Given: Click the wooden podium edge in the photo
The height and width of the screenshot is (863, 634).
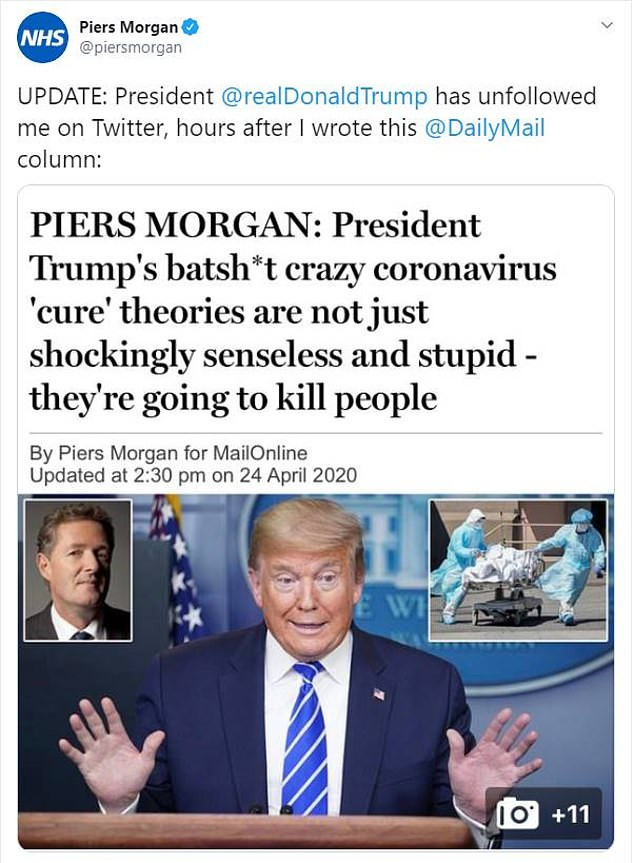Looking at the screenshot, I should click(x=248, y=830).
